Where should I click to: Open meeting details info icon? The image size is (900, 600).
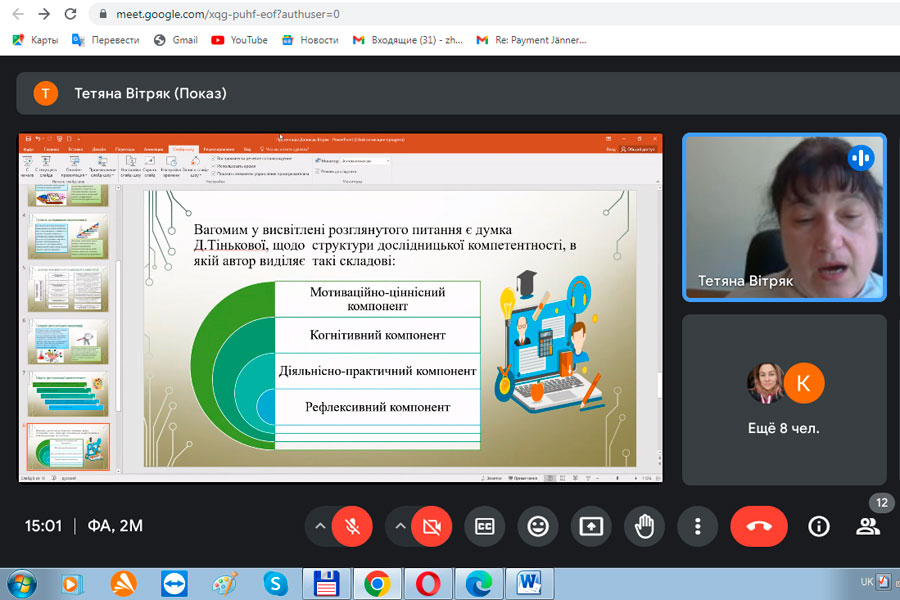click(x=818, y=526)
